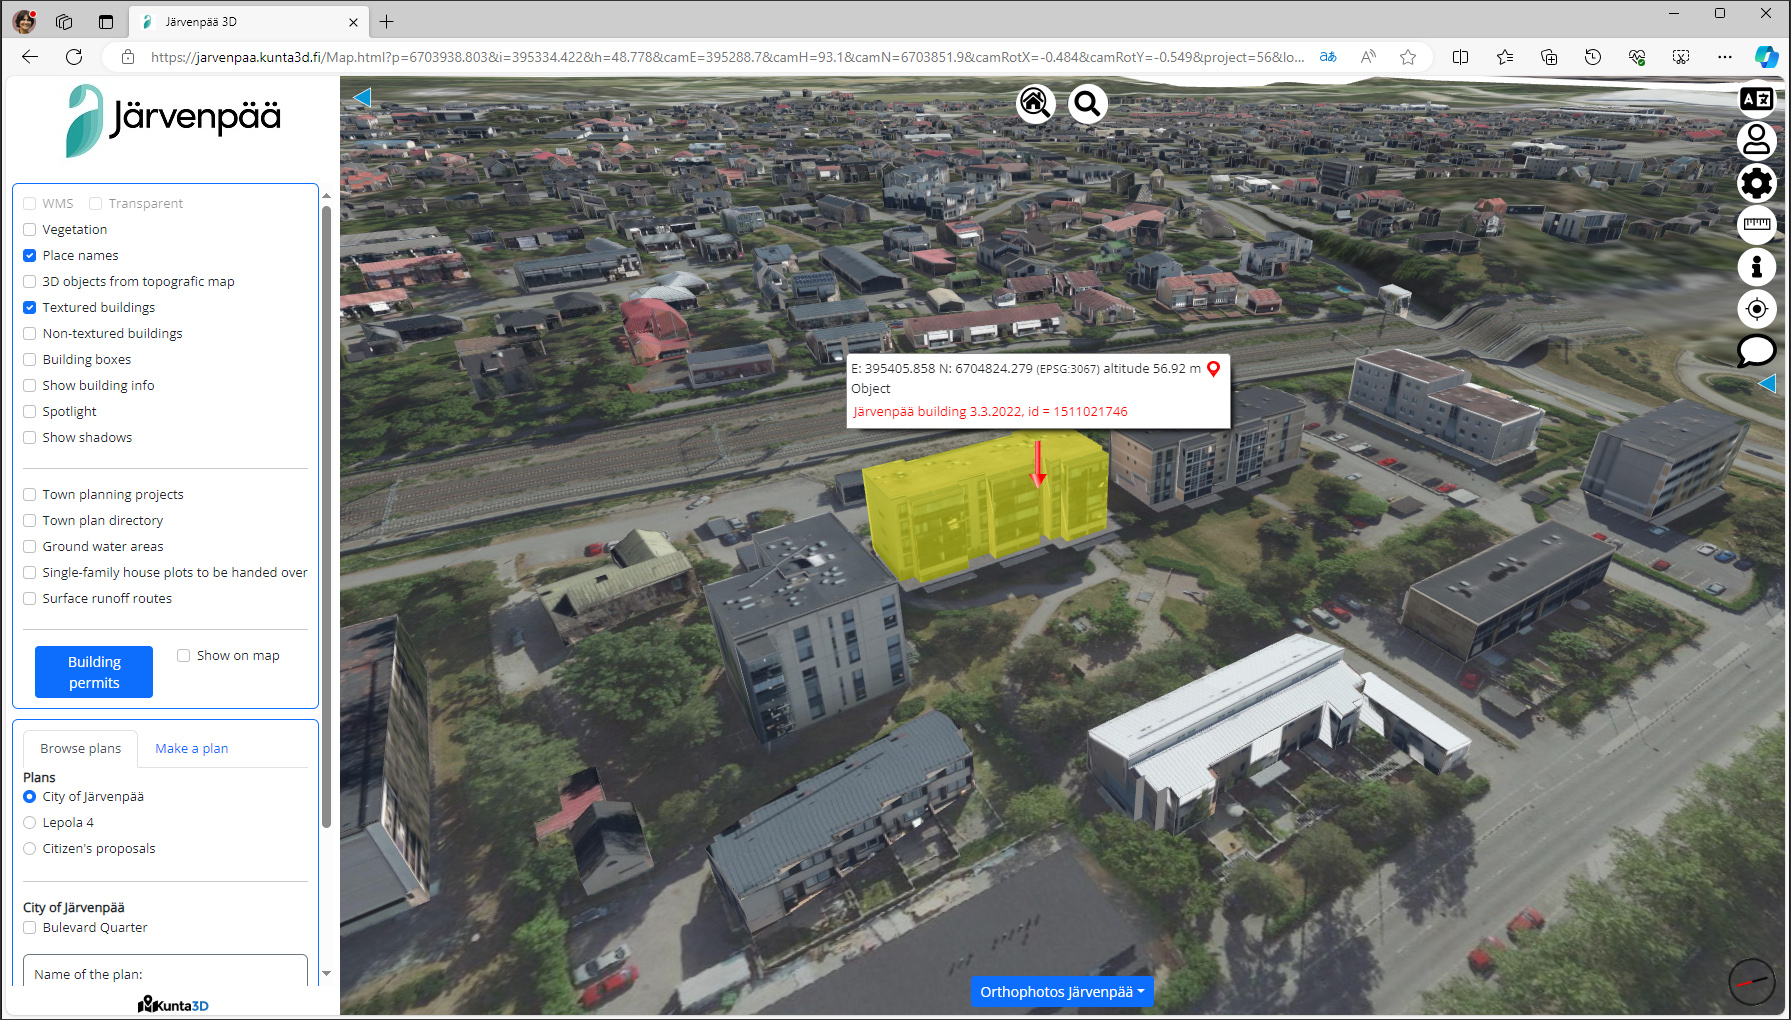Select the Lepola 4 radio button
Image resolution: width=1791 pixels, height=1020 pixels.
(30, 822)
